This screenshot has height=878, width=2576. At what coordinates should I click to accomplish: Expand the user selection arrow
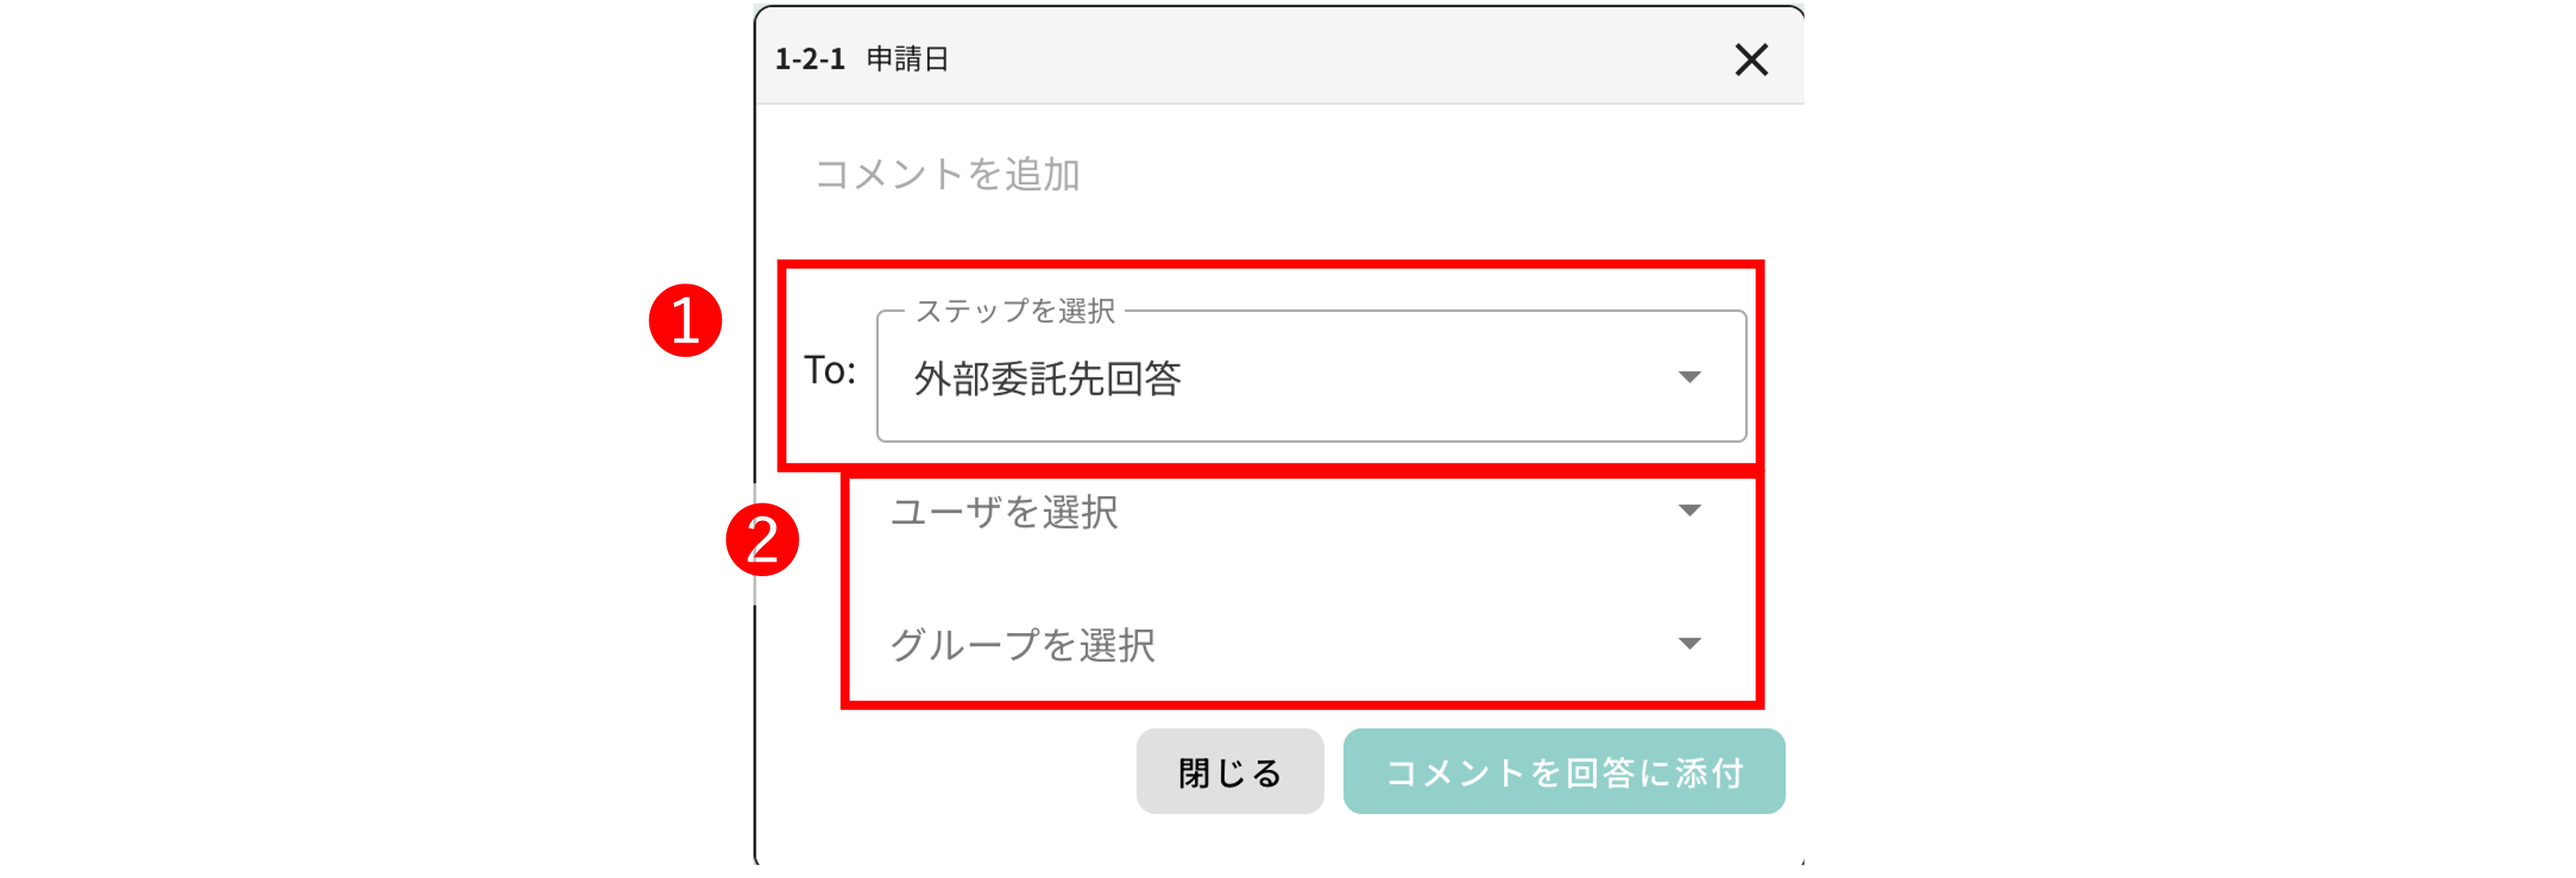pyautogui.click(x=1690, y=512)
